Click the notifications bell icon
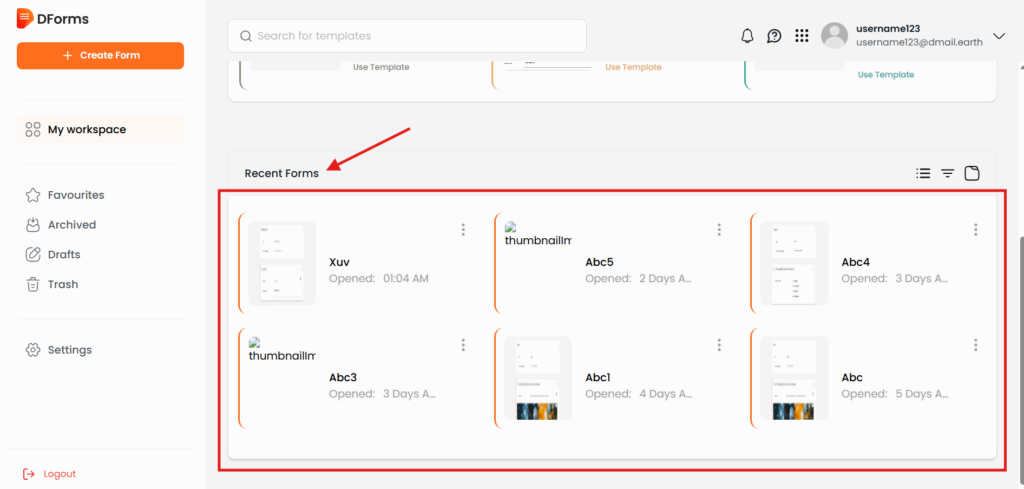The height and width of the screenshot is (489, 1024). pyautogui.click(x=747, y=36)
